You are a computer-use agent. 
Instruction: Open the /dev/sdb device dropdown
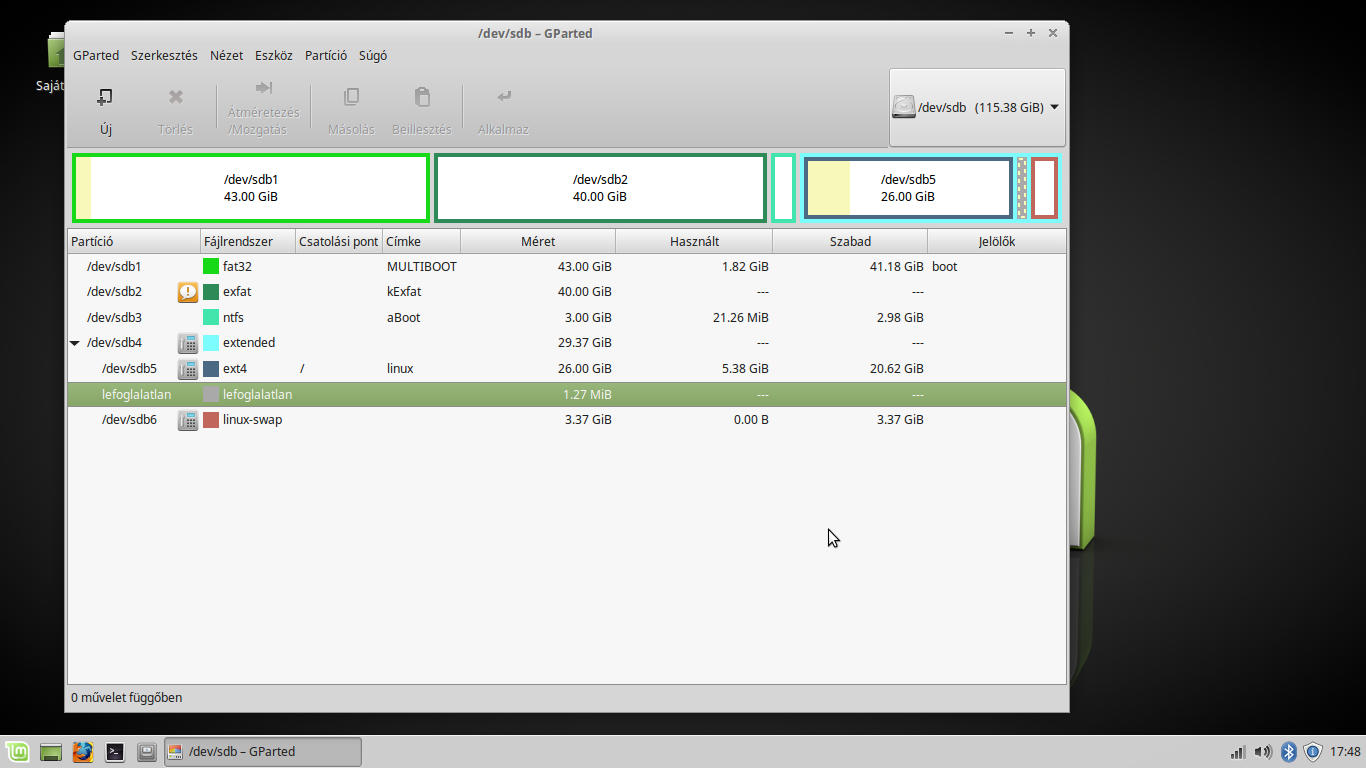[x=977, y=107]
